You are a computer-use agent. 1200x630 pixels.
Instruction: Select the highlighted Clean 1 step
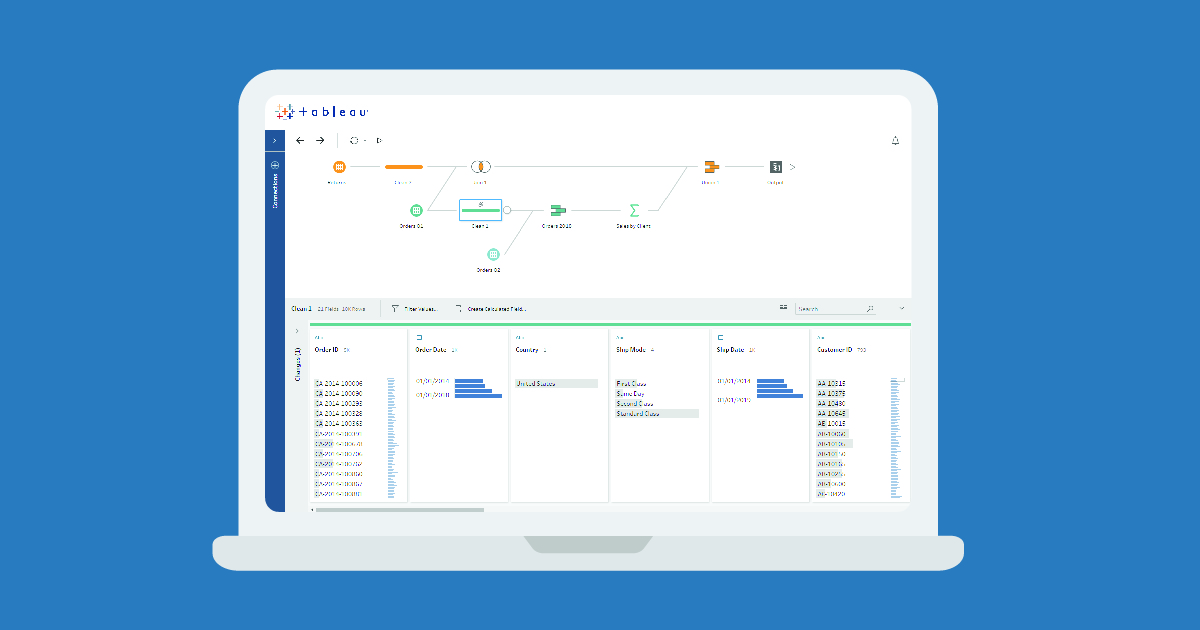480,210
